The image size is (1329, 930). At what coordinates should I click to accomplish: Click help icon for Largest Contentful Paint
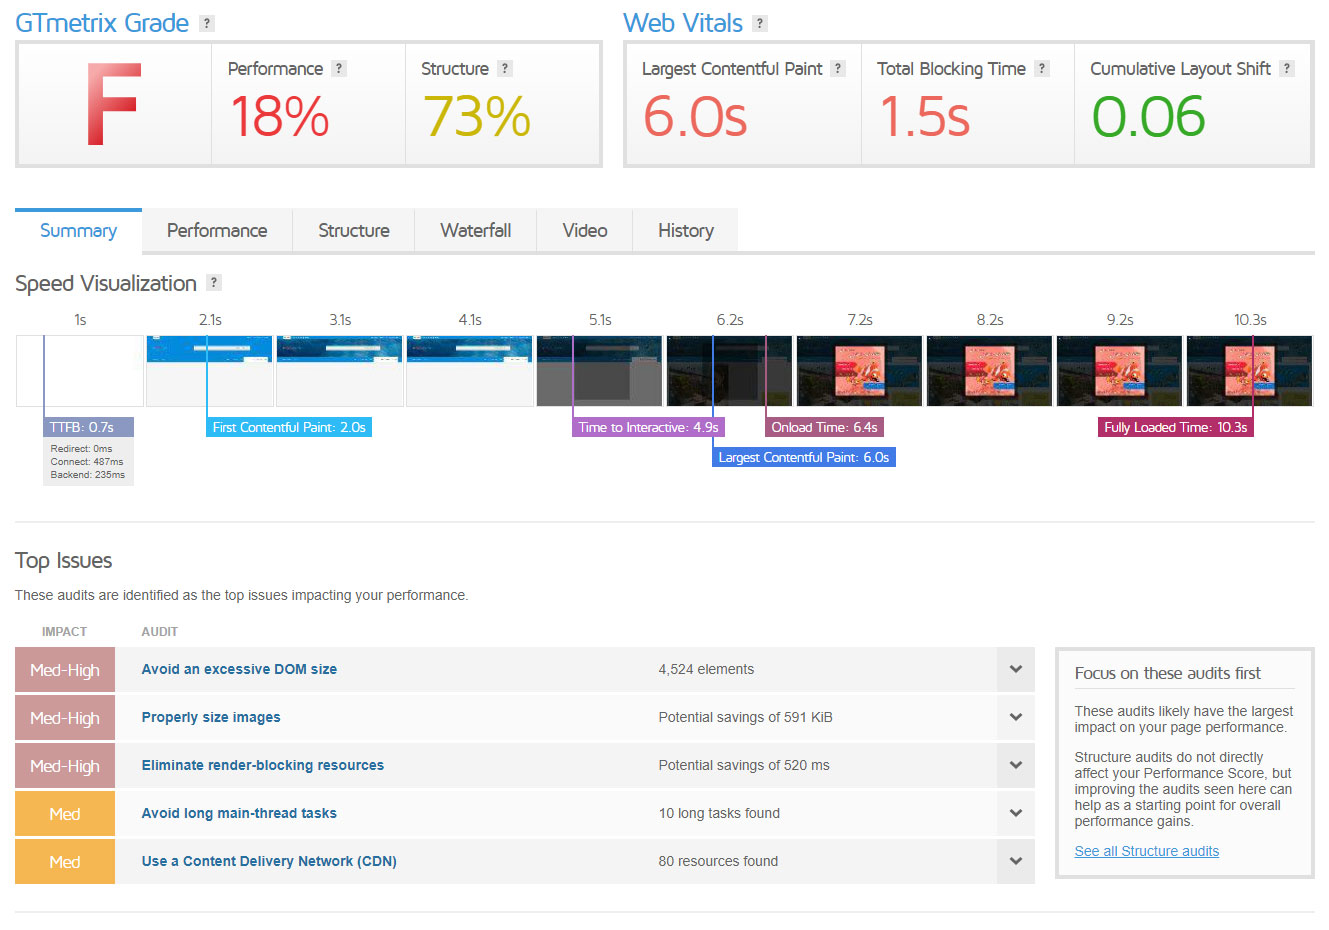pyautogui.click(x=838, y=68)
